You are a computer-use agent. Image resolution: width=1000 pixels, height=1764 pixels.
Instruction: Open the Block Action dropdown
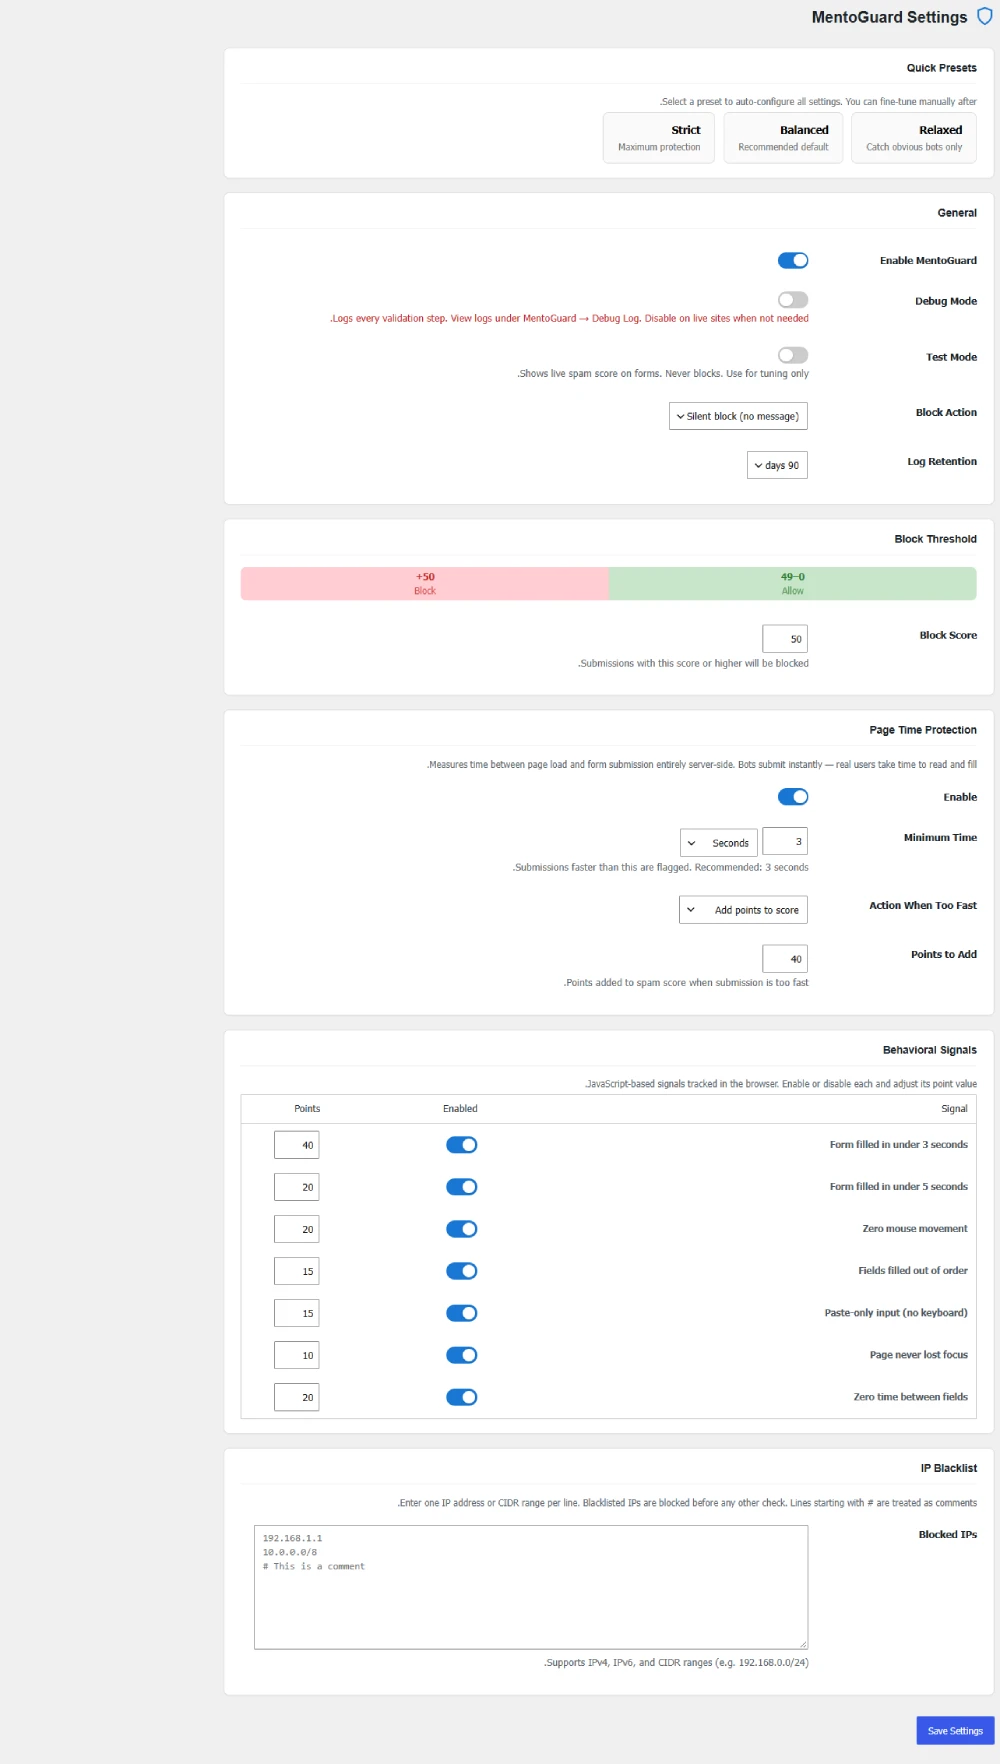tap(738, 416)
